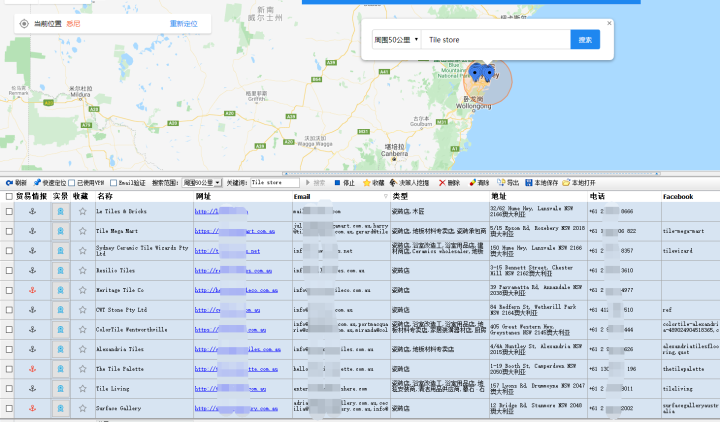Click the 删除 red X delete button
The image size is (720, 422).
pyautogui.click(x=449, y=183)
